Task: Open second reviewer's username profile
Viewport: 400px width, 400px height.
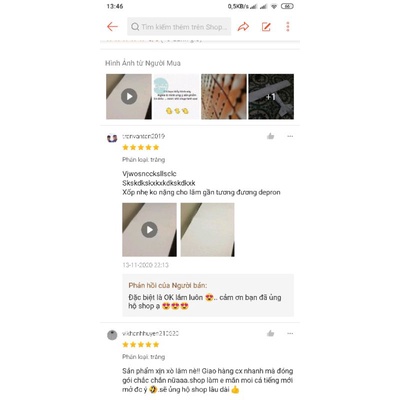Action: click(150, 333)
